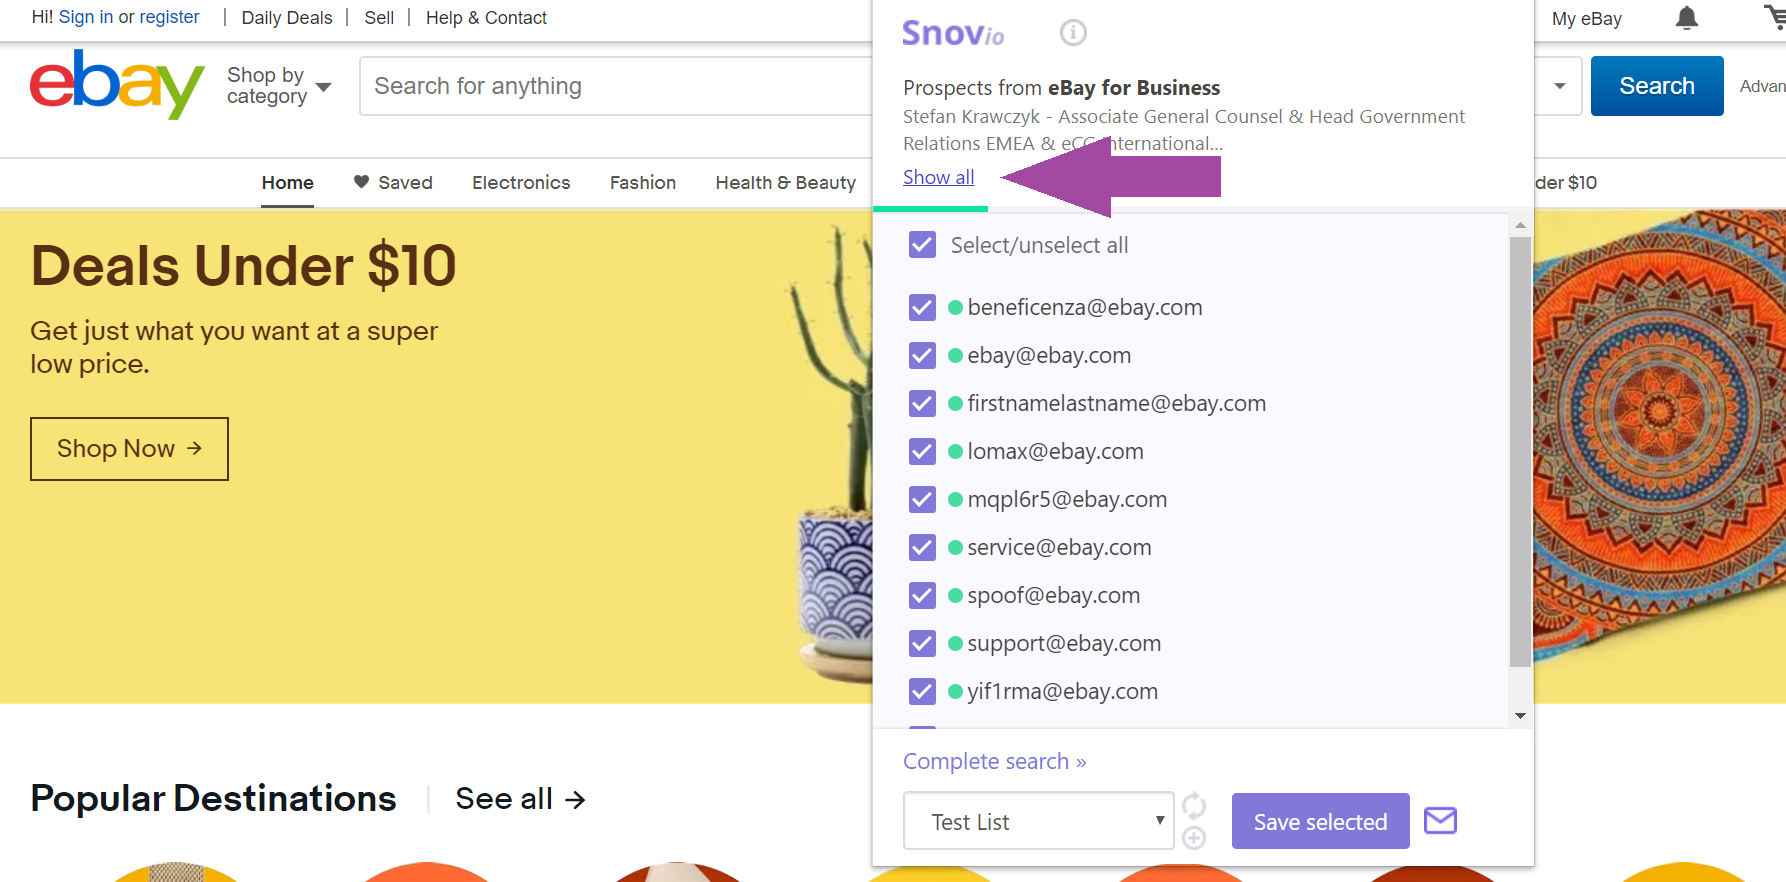1786x882 pixels.
Task: Click the refresh lists icon
Action: click(1194, 805)
